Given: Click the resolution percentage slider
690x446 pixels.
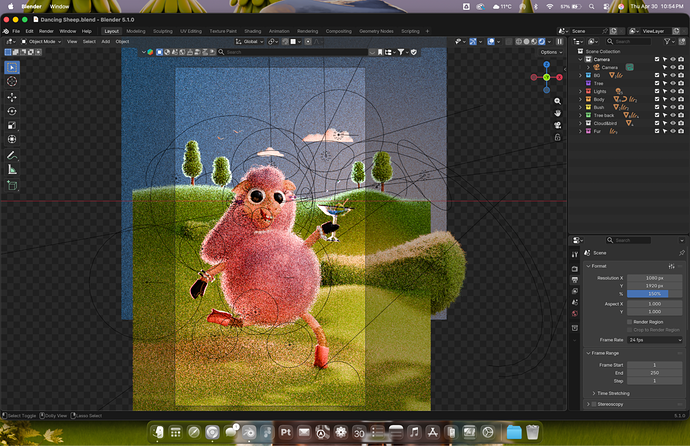Looking at the screenshot, I should point(655,294).
